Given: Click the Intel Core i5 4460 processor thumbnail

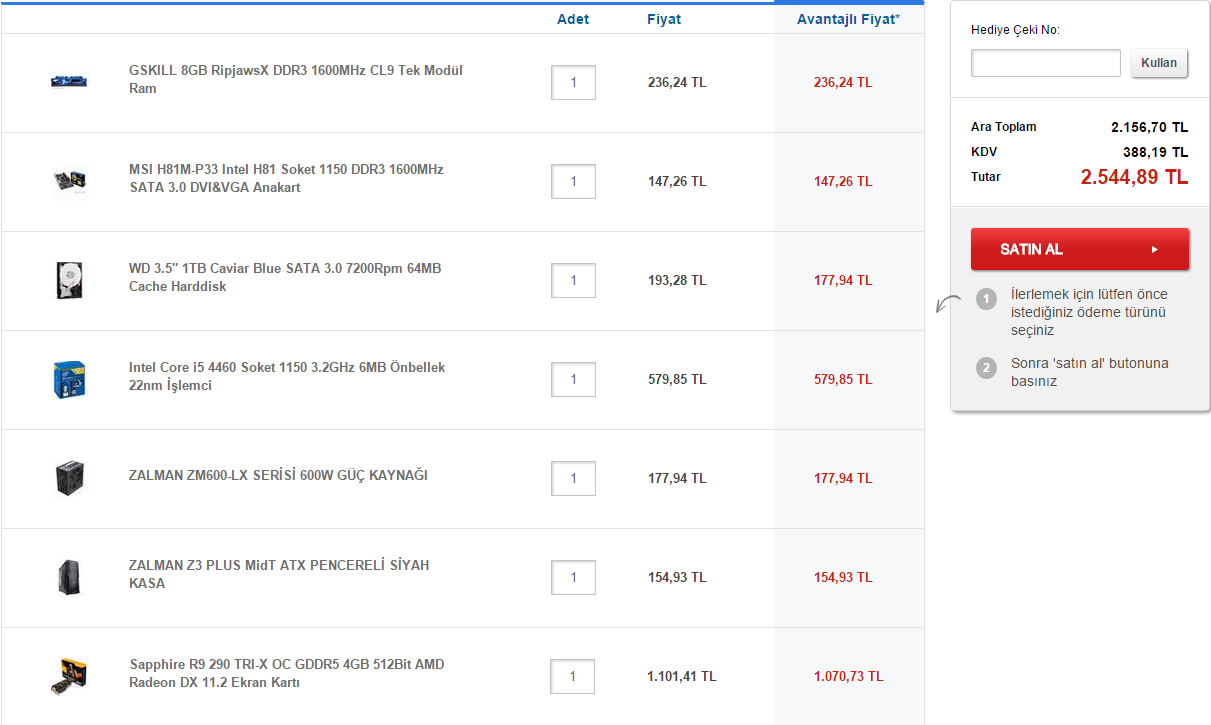Looking at the screenshot, I should [x=69, y=379].
